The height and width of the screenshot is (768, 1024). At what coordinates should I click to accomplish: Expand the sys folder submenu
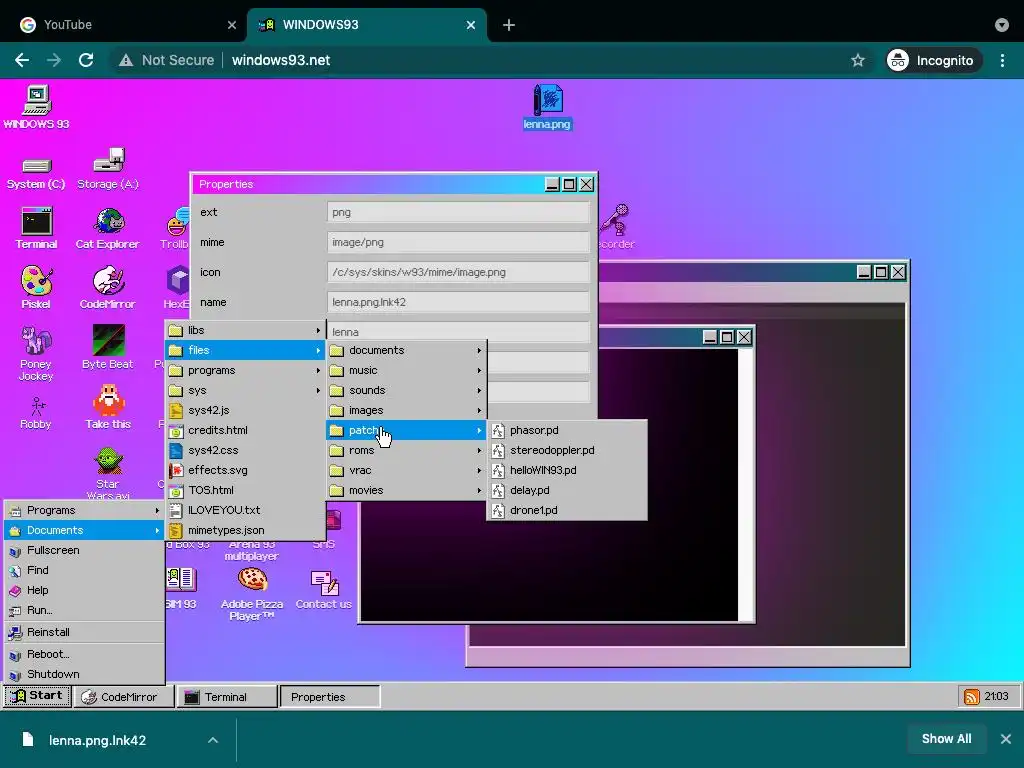[246, 391]
